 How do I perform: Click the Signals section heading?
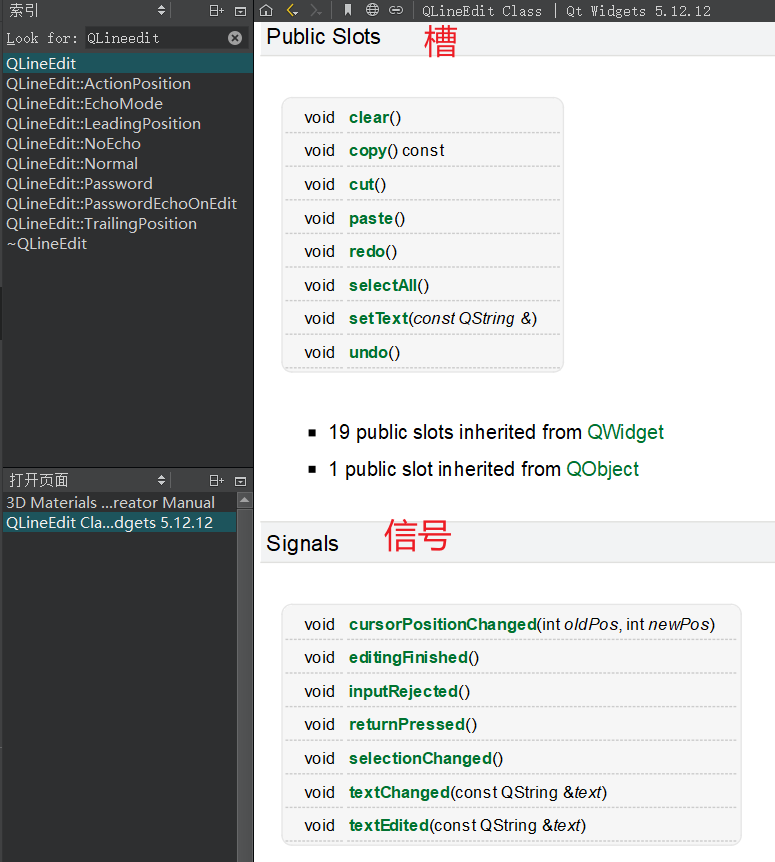point(302,544)
